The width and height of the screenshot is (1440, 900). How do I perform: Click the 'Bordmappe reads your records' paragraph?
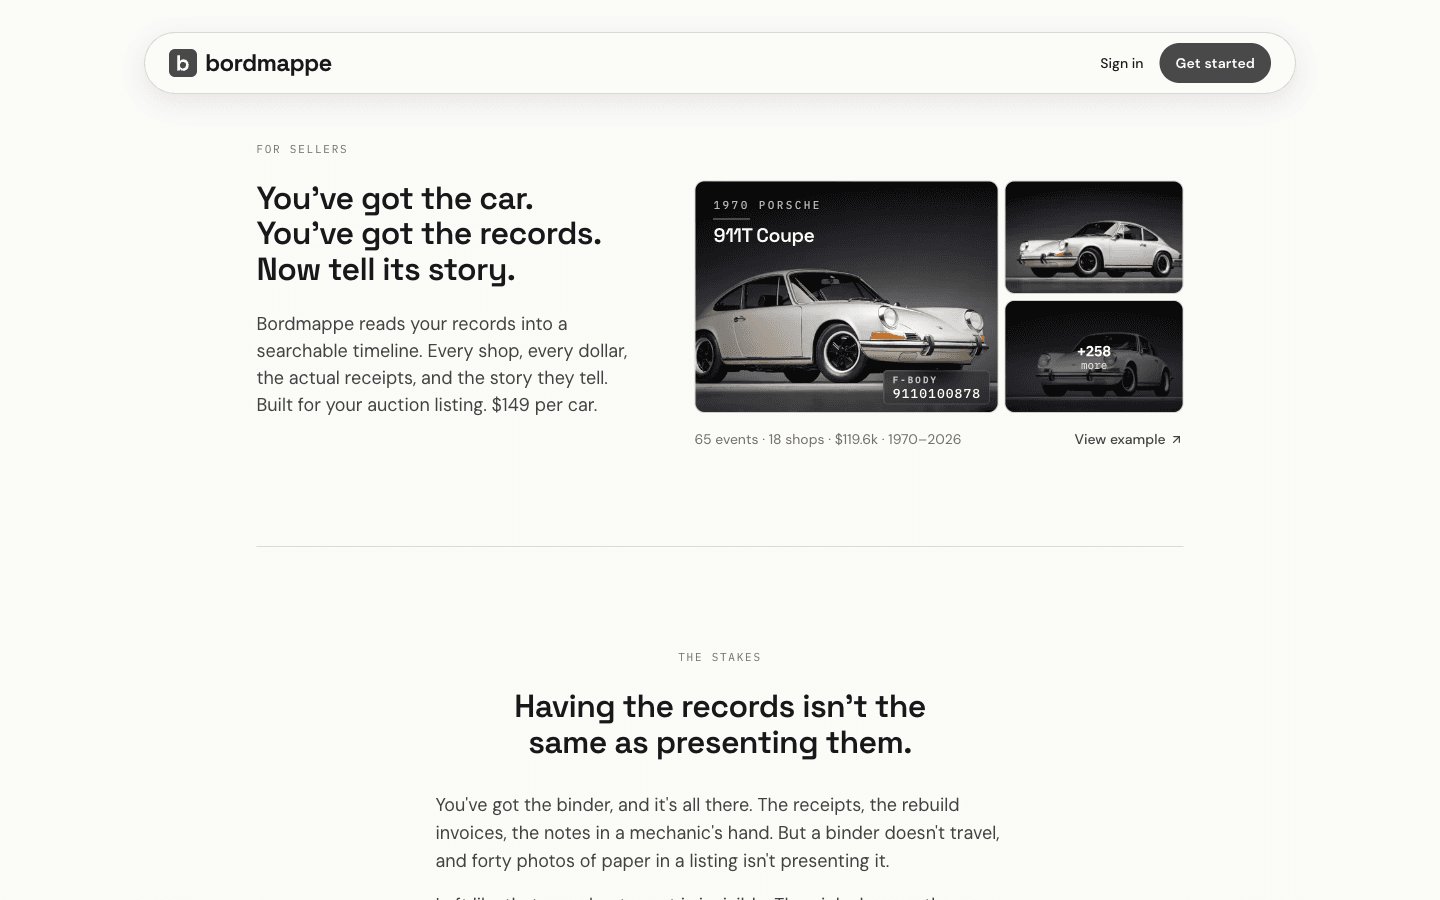[443, 364]
